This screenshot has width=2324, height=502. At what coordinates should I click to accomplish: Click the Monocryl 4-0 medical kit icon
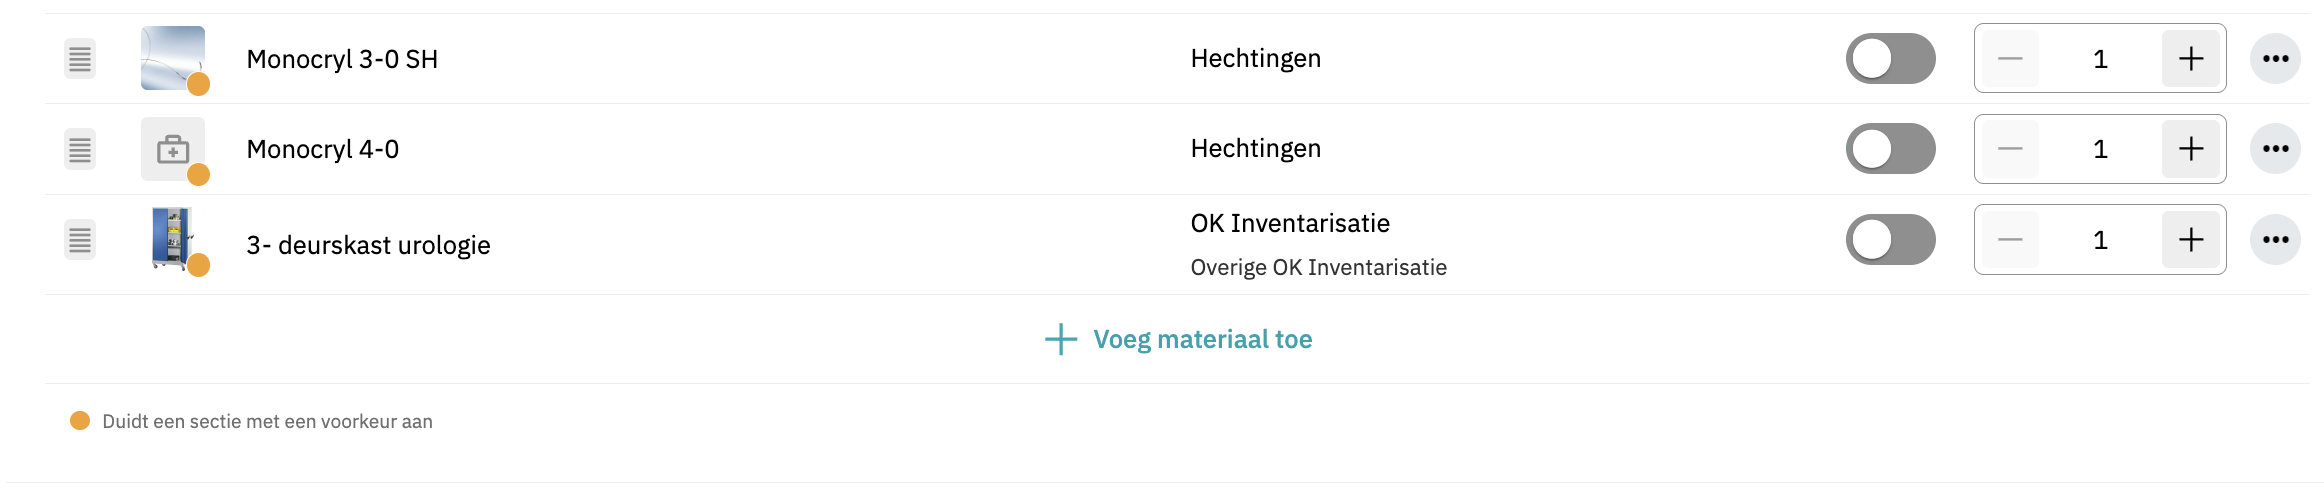(x=172, y=150)
